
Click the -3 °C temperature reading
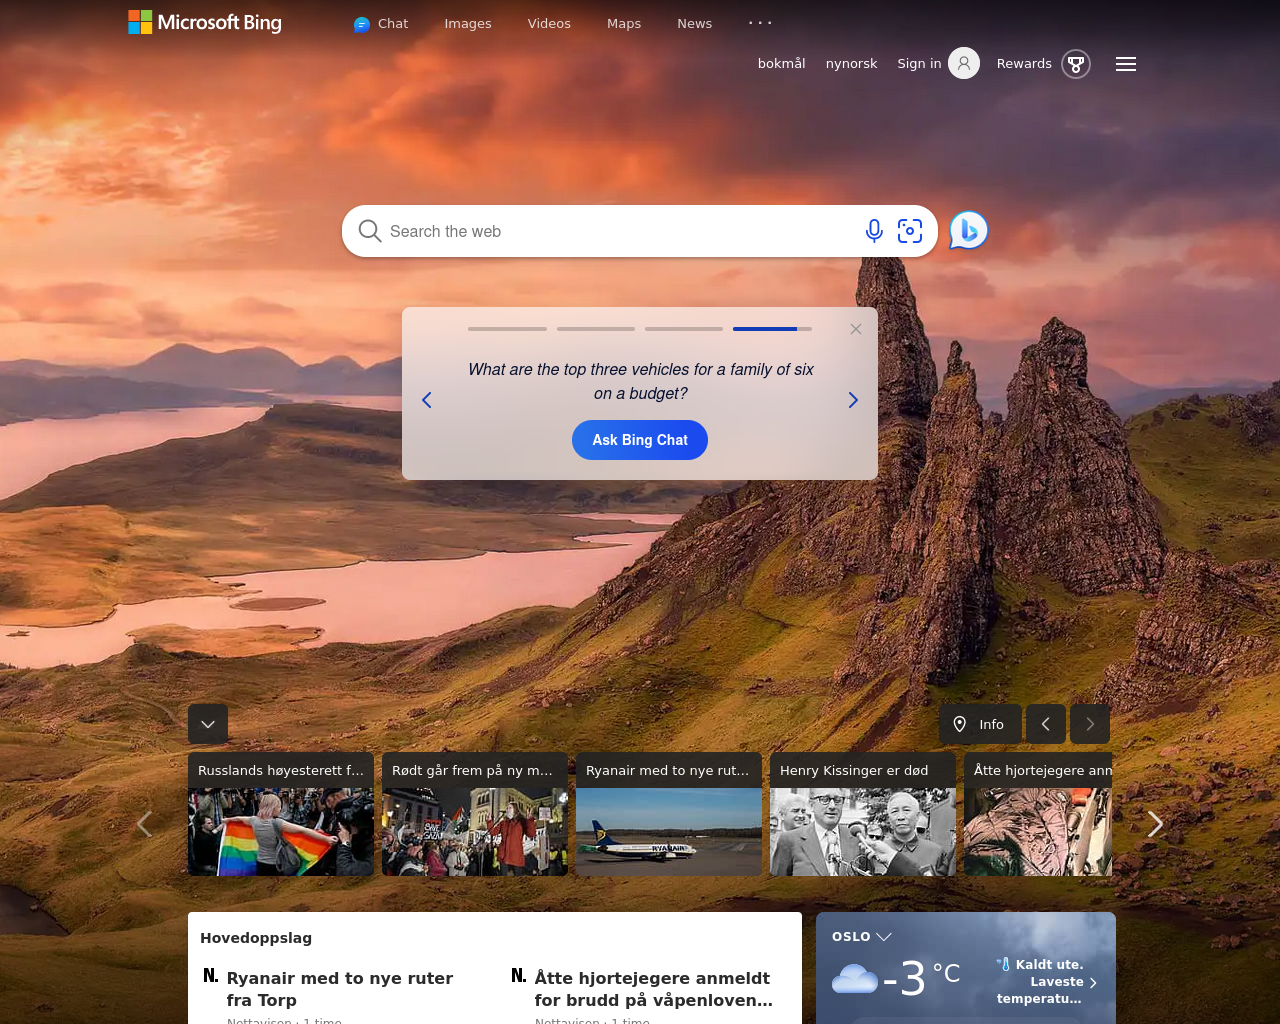coord(921,978)
